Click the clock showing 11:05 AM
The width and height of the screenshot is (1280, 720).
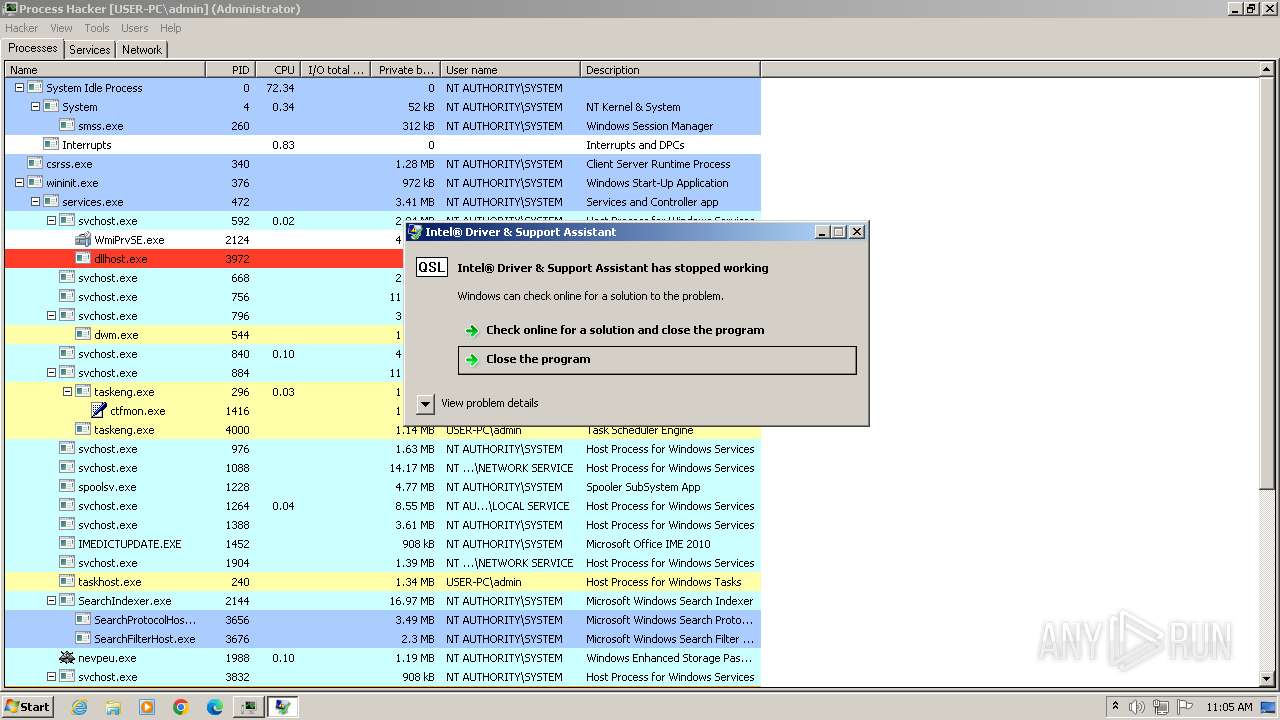[x=1229, y=707]
